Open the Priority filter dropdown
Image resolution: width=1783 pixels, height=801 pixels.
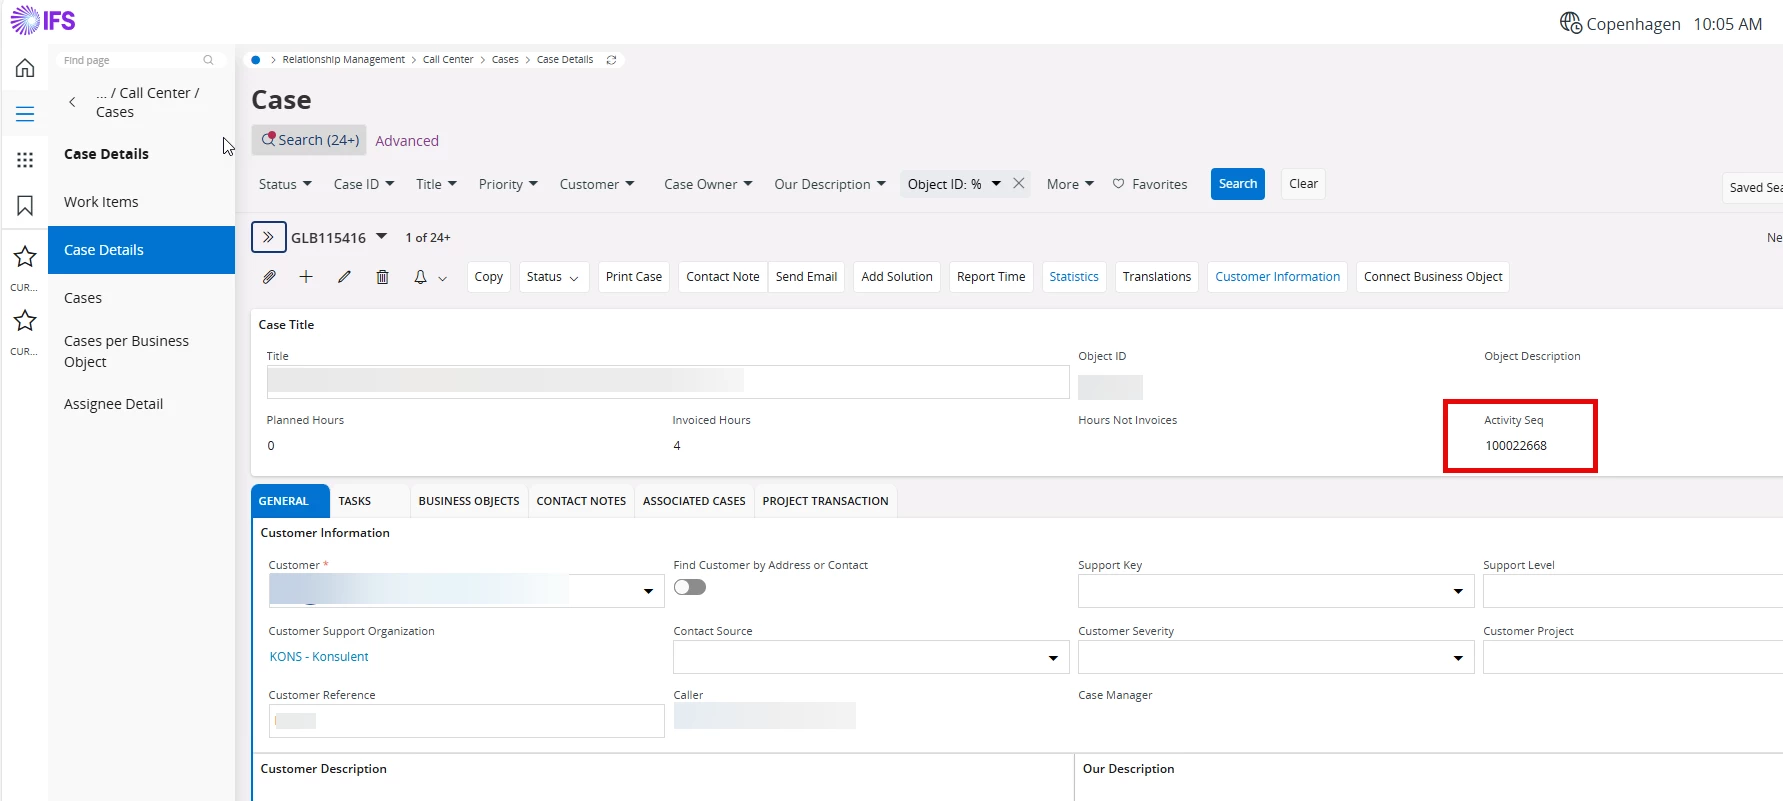tap(508, 184)
